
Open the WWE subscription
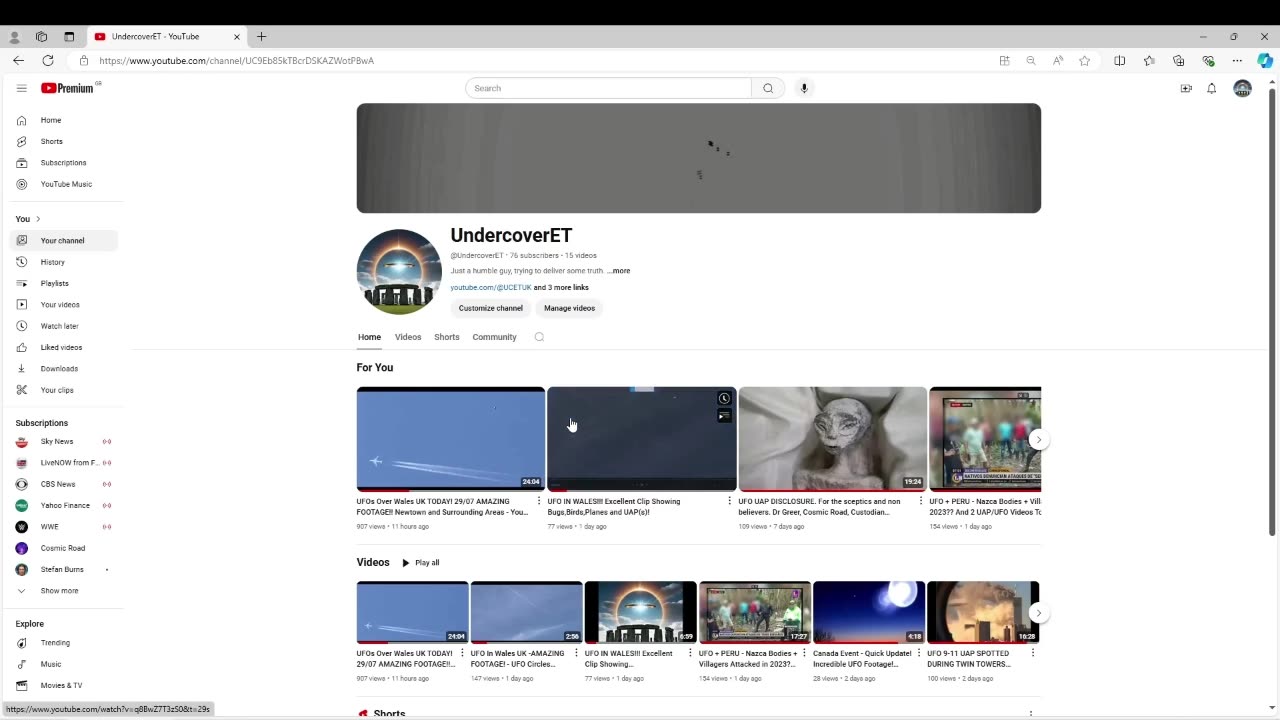point(64,526)
